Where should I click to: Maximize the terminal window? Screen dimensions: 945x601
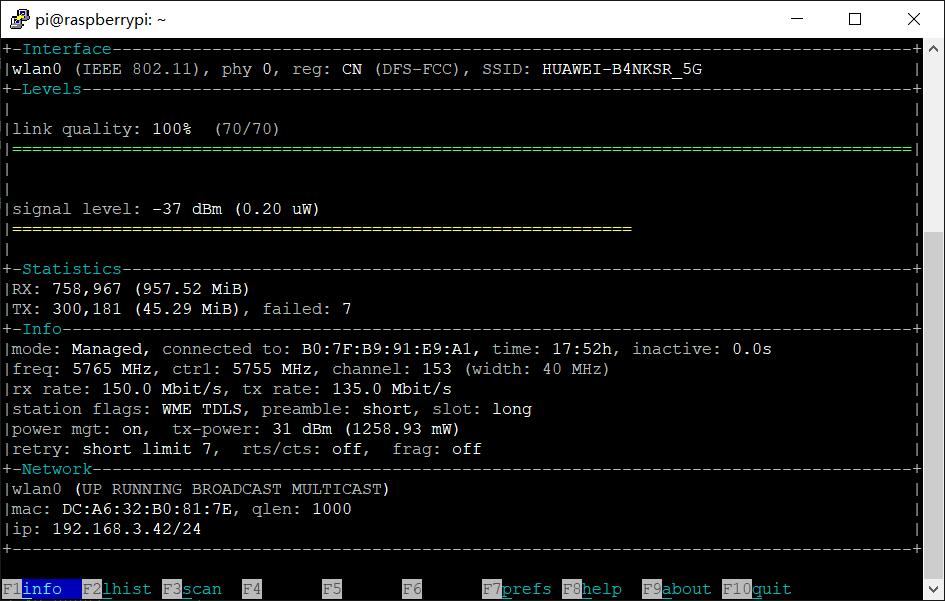pyautogui.click(x=855, y=19)
